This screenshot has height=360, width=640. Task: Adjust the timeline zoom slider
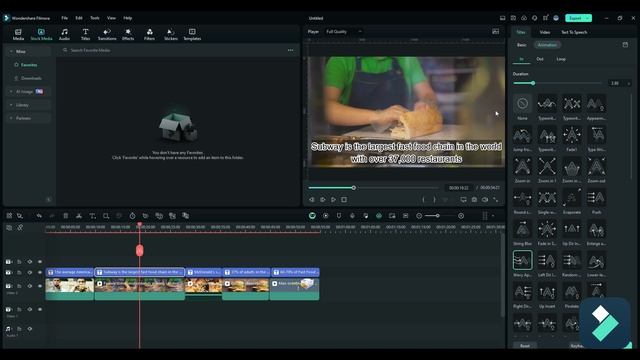(440, 216)
